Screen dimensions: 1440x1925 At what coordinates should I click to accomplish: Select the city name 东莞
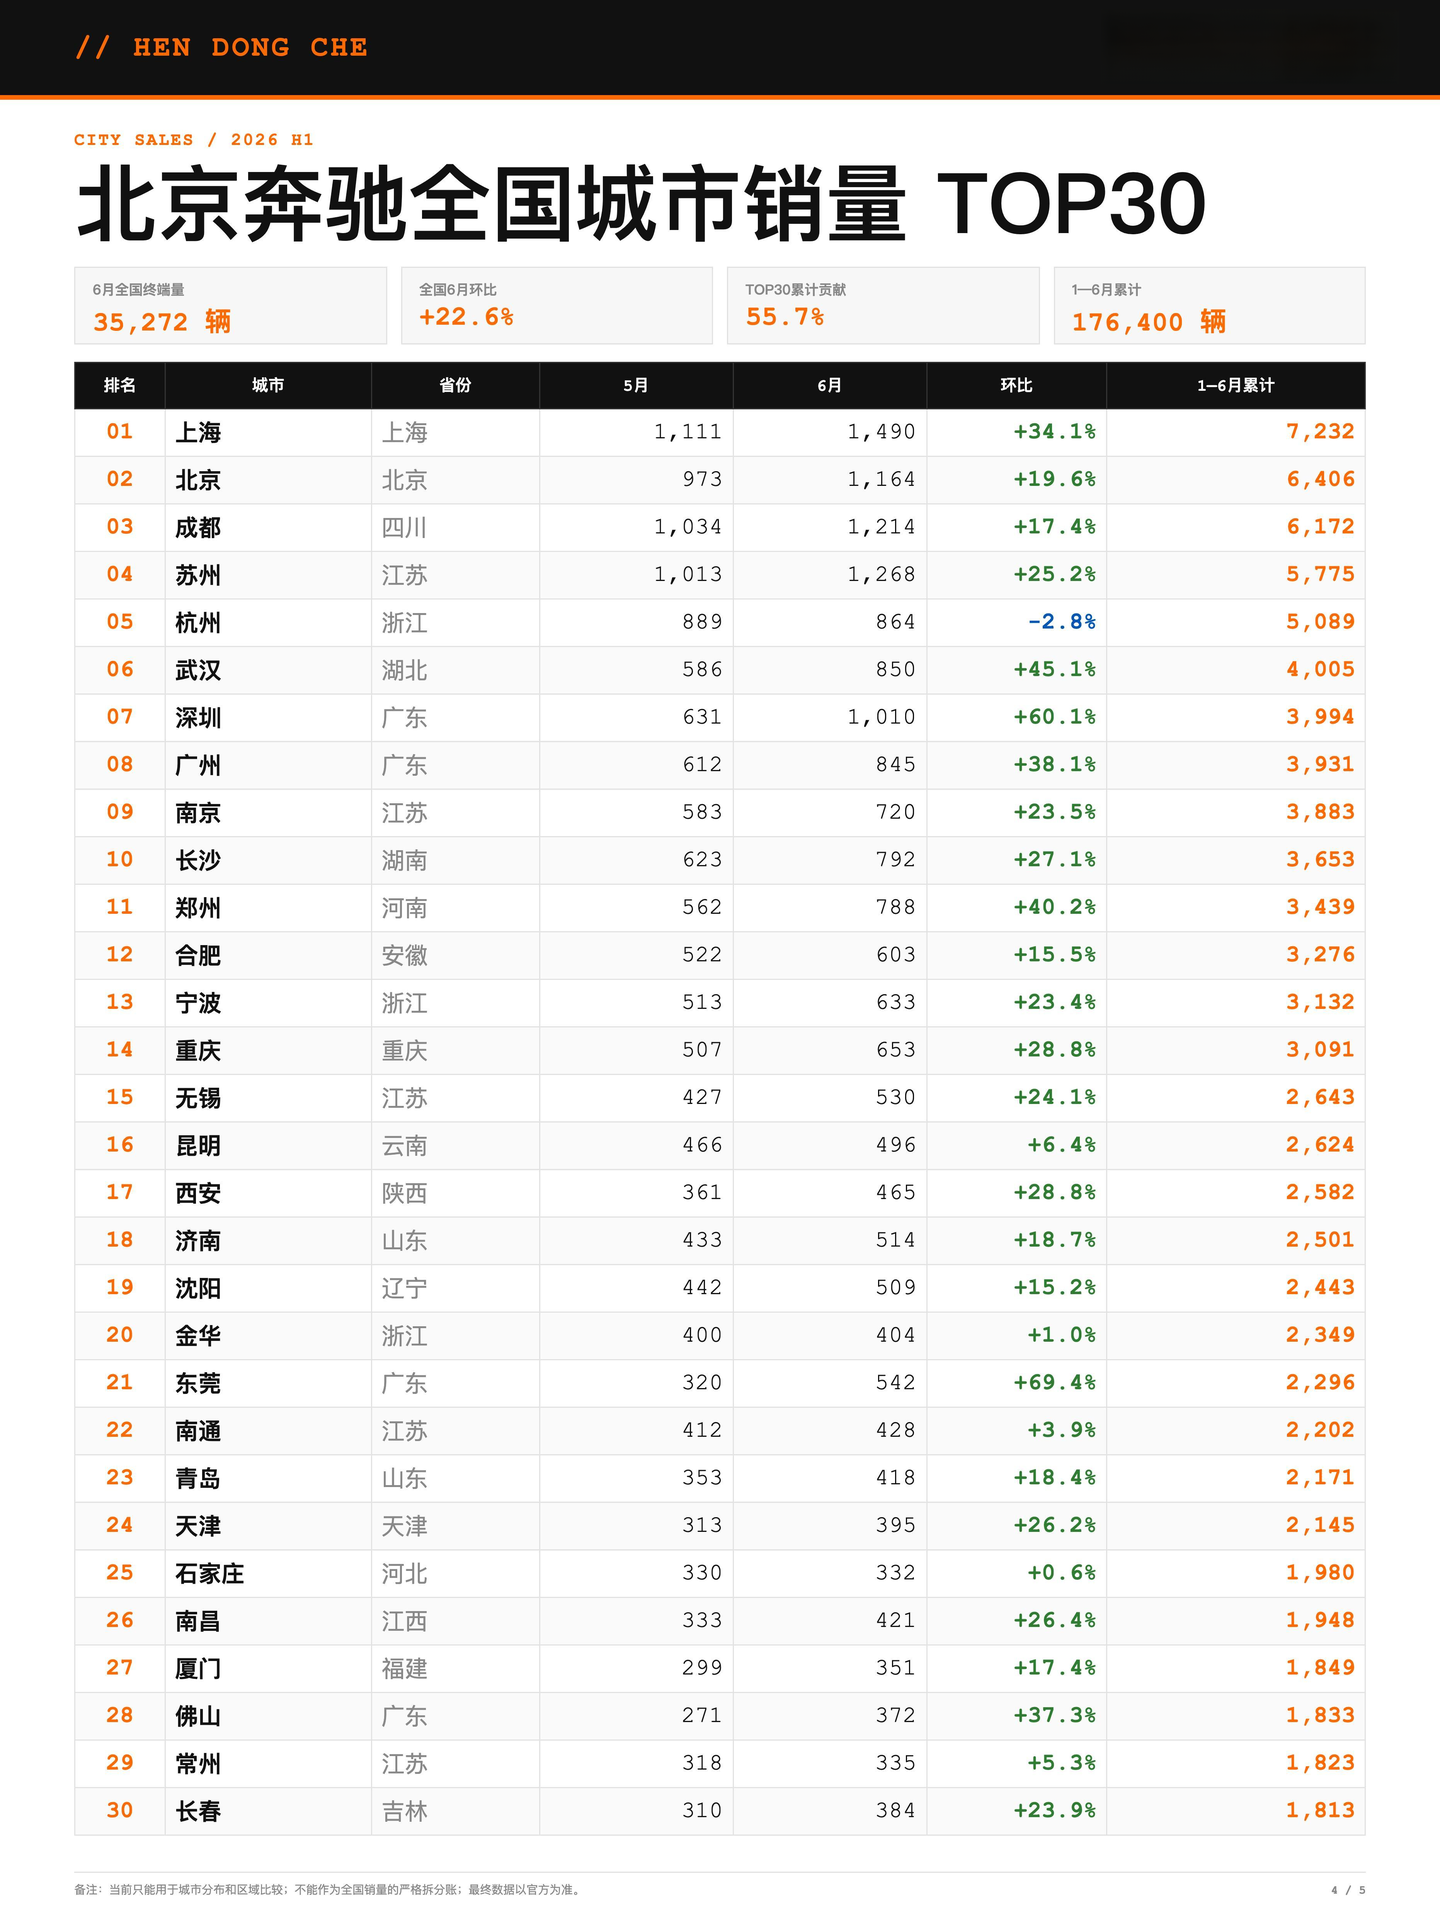click(x=198, y=1382)
